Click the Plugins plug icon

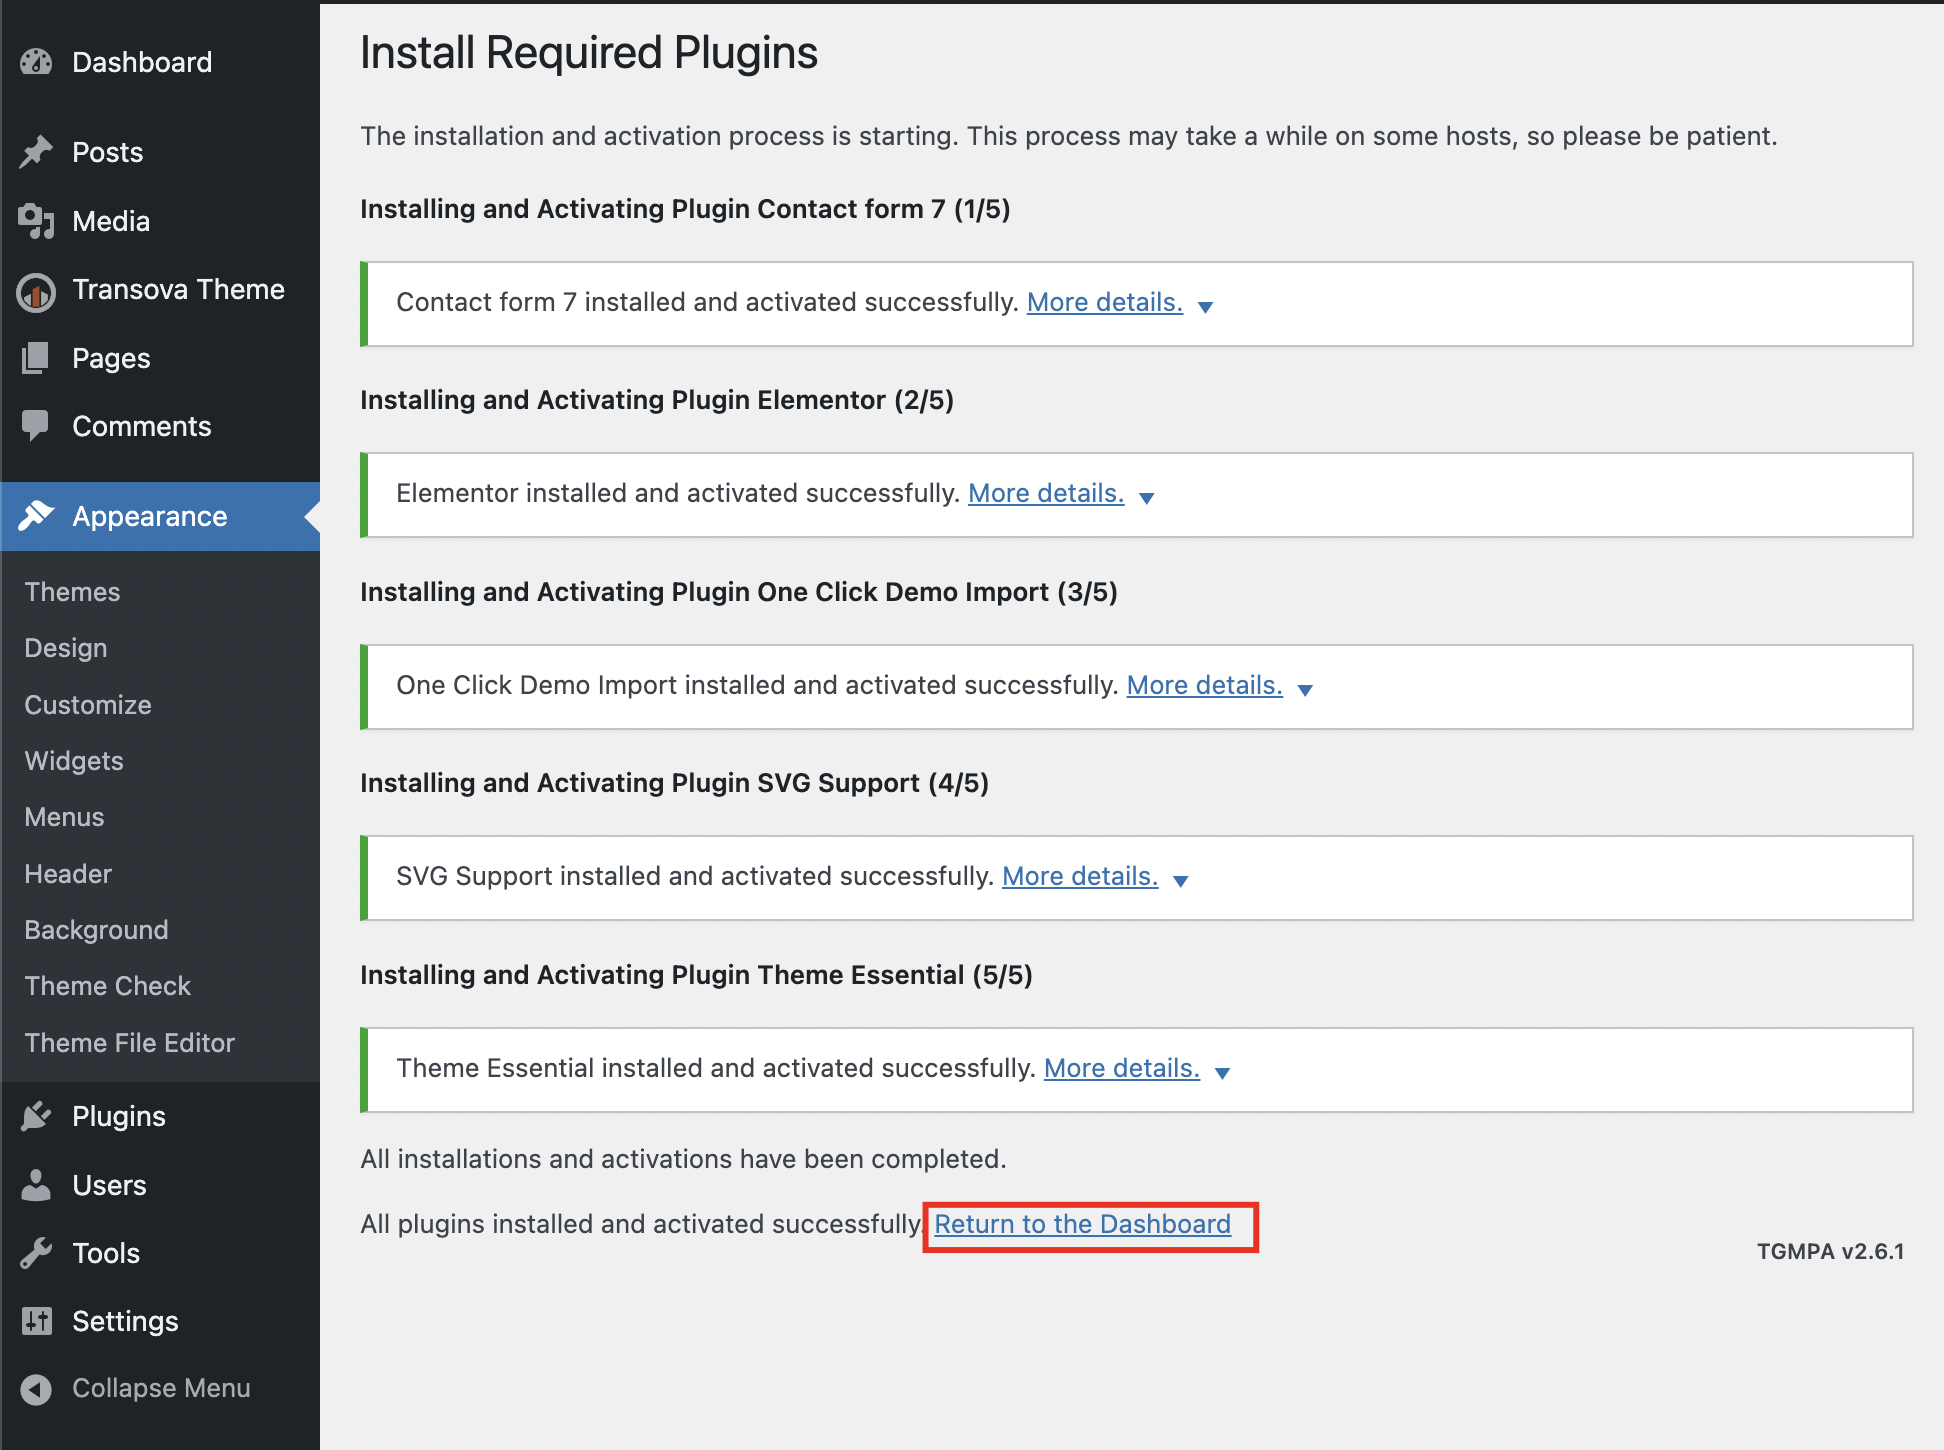click(36, 1116)
